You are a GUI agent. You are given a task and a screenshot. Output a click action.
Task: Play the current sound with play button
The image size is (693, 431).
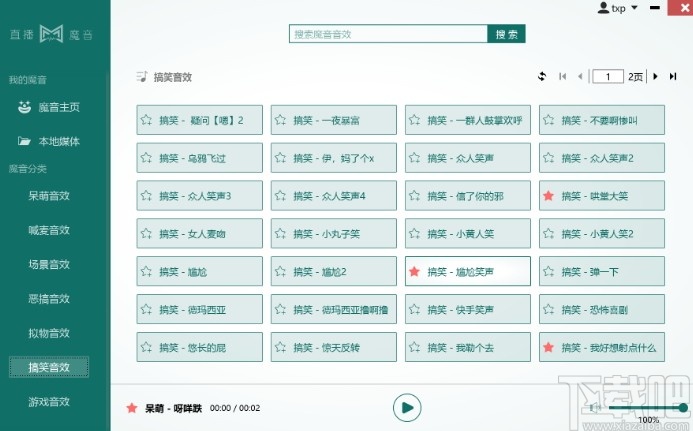pos(407,408)
